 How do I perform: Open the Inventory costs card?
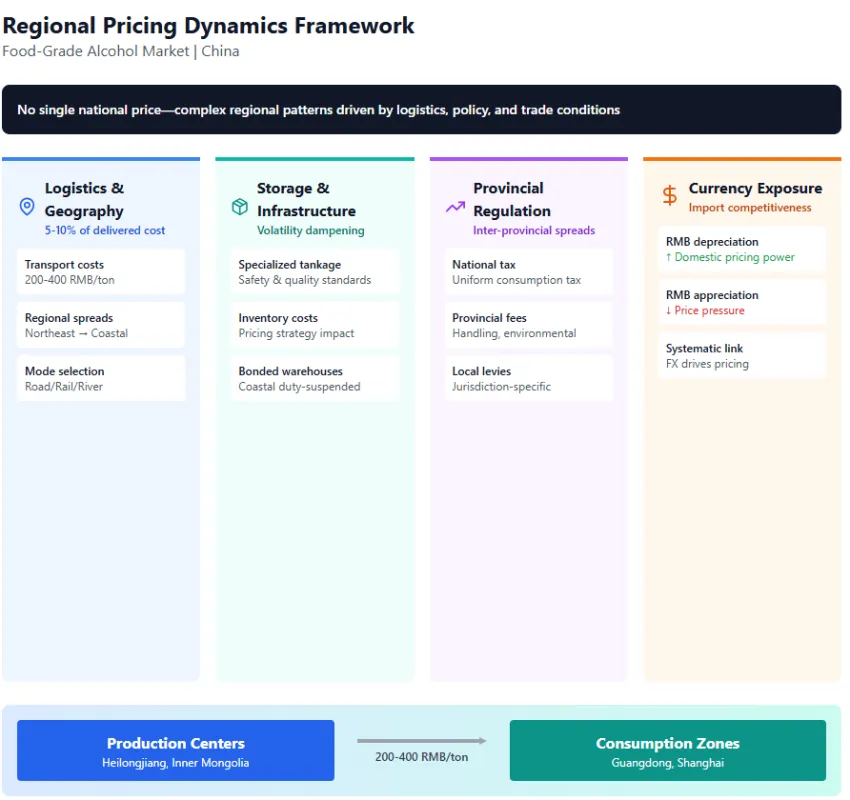point(315,325)
